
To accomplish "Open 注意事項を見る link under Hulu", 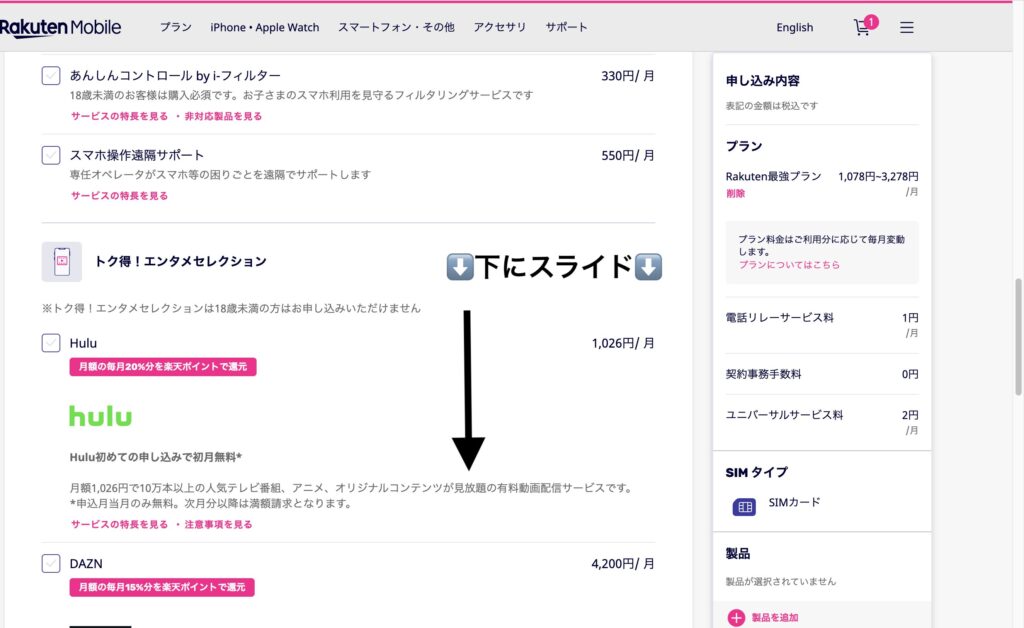I will click(x=218, y=524).
